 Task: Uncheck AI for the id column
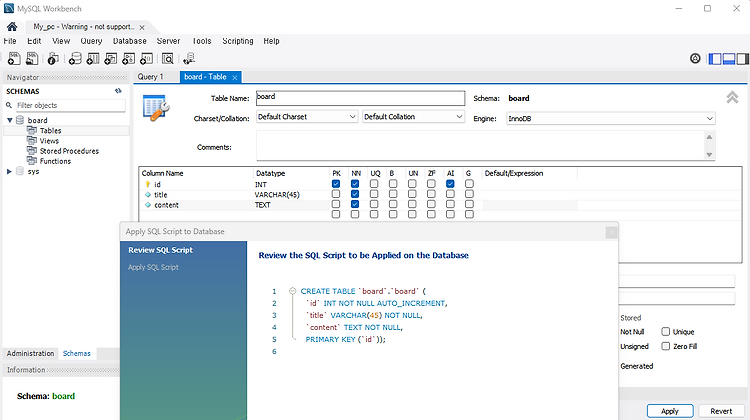pos(450,184)
